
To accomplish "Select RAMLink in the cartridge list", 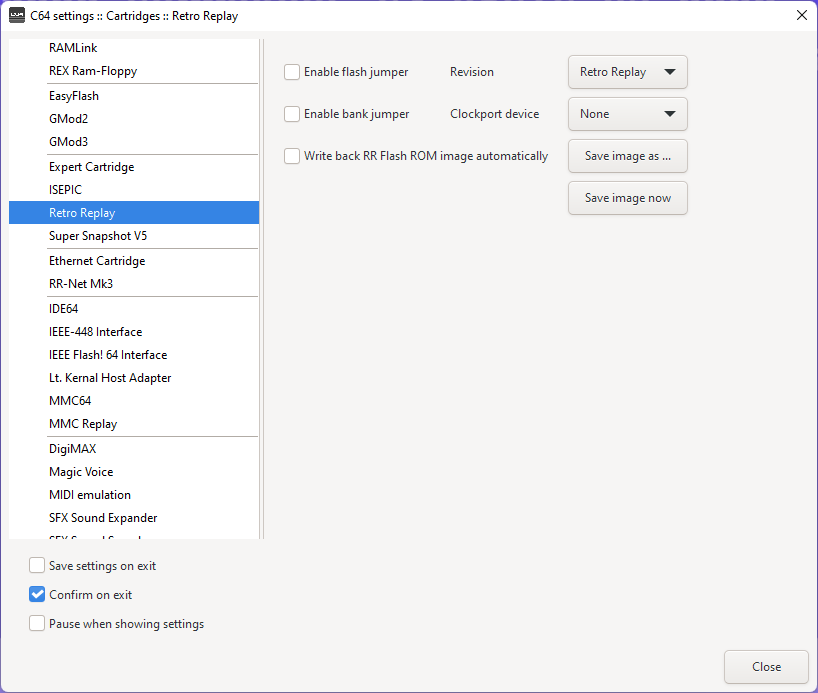I will (134, 48).
